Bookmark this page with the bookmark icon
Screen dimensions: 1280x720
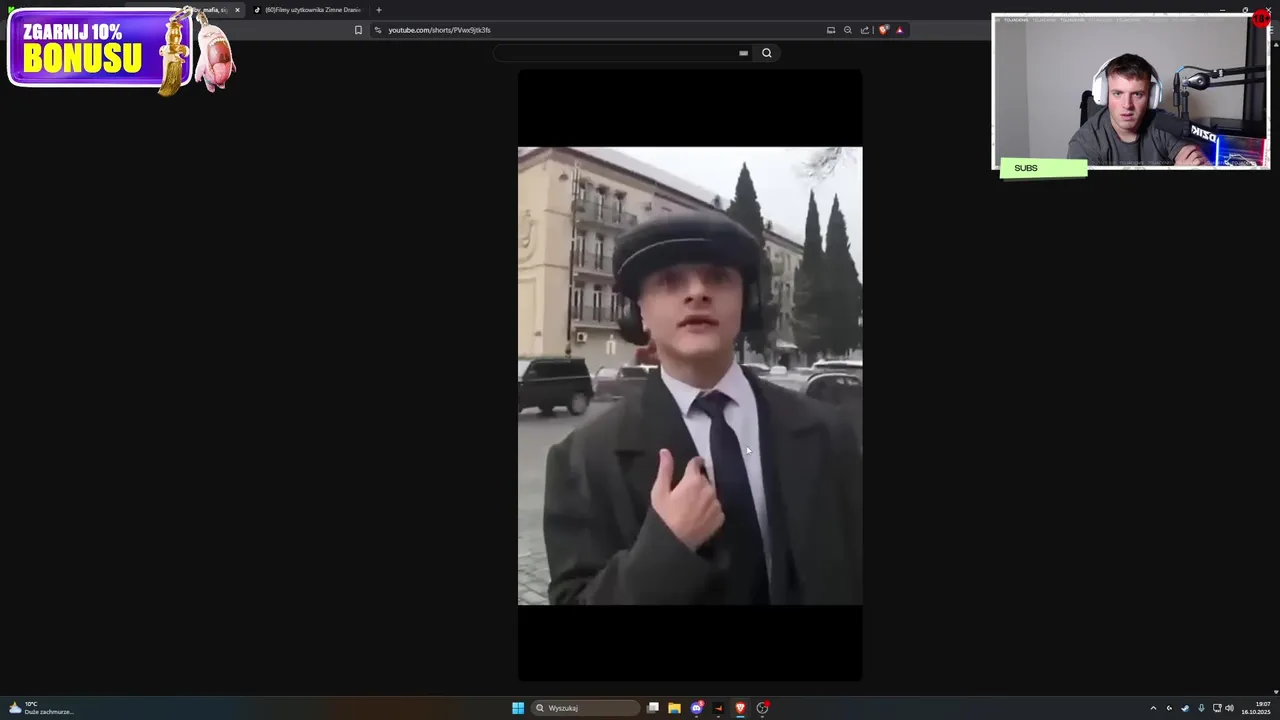[x=358, y=30]
